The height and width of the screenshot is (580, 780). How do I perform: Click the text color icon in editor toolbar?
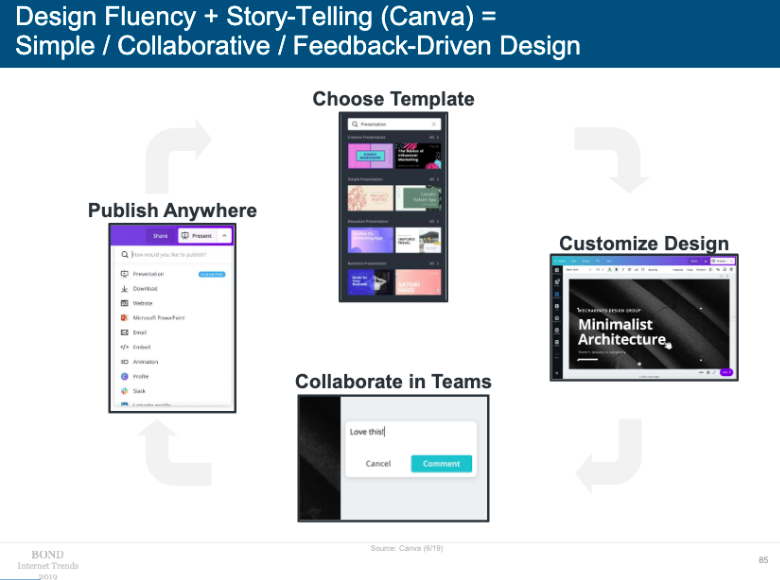click(610, 269)
